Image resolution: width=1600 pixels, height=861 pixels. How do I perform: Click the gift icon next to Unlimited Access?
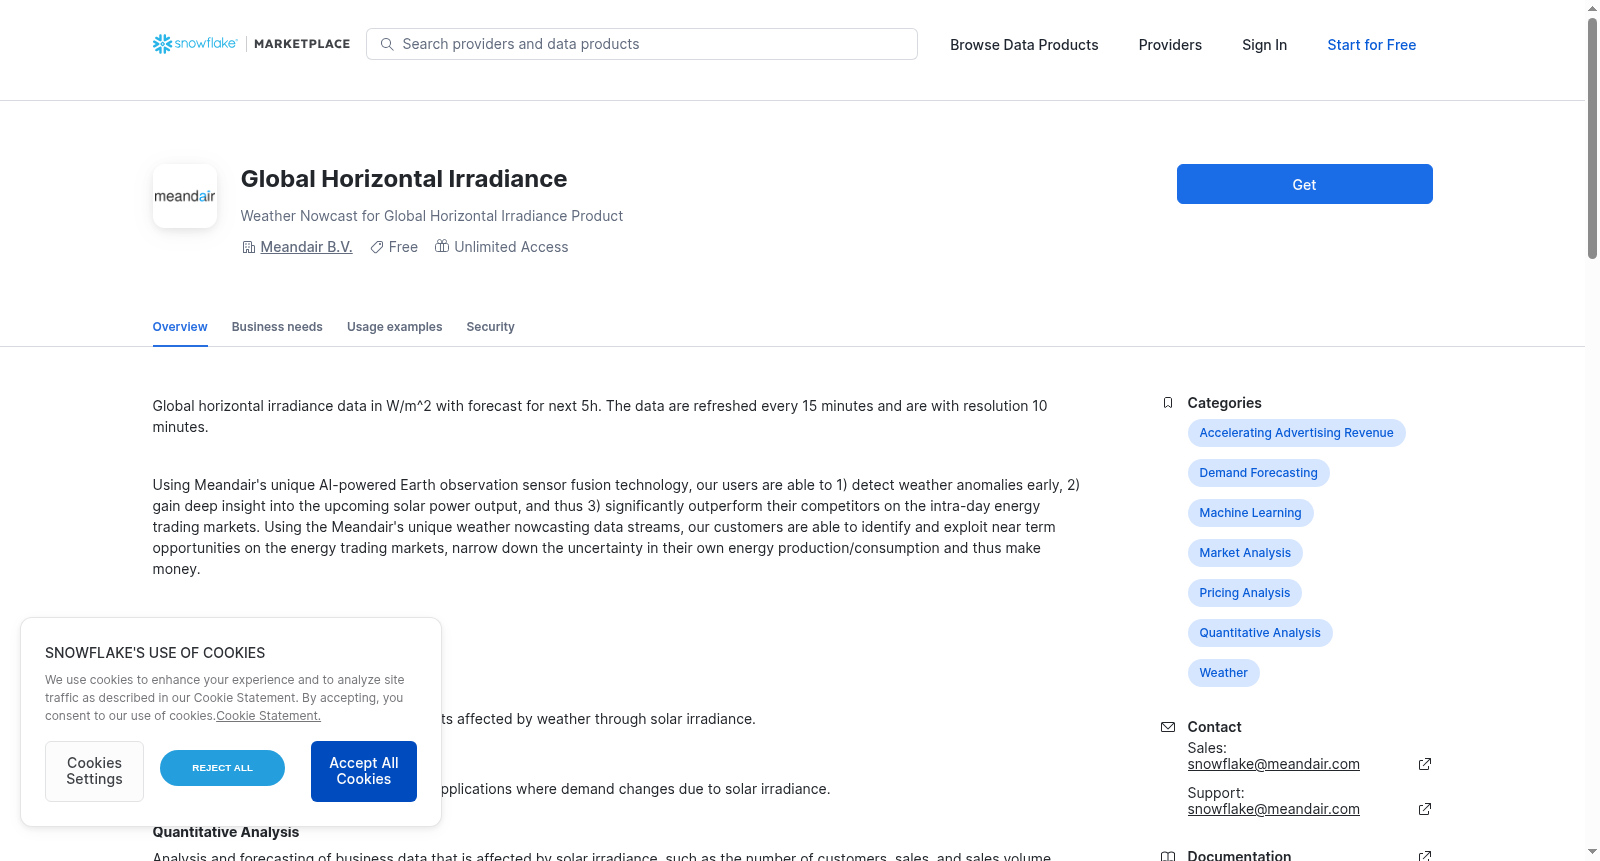pyautogui.click(x=442, y=246)
